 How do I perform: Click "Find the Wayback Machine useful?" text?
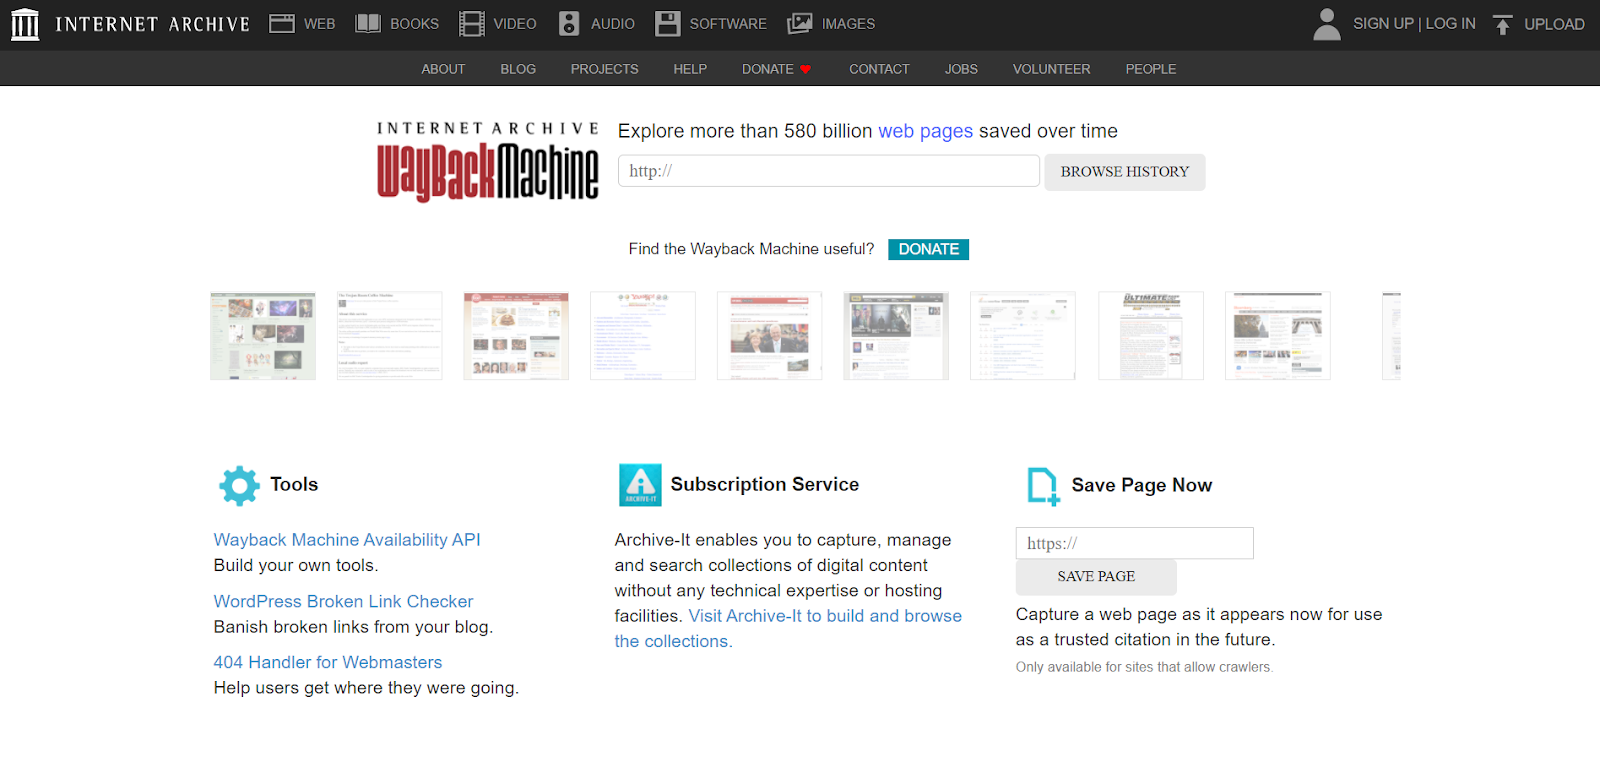coord(751,249)
